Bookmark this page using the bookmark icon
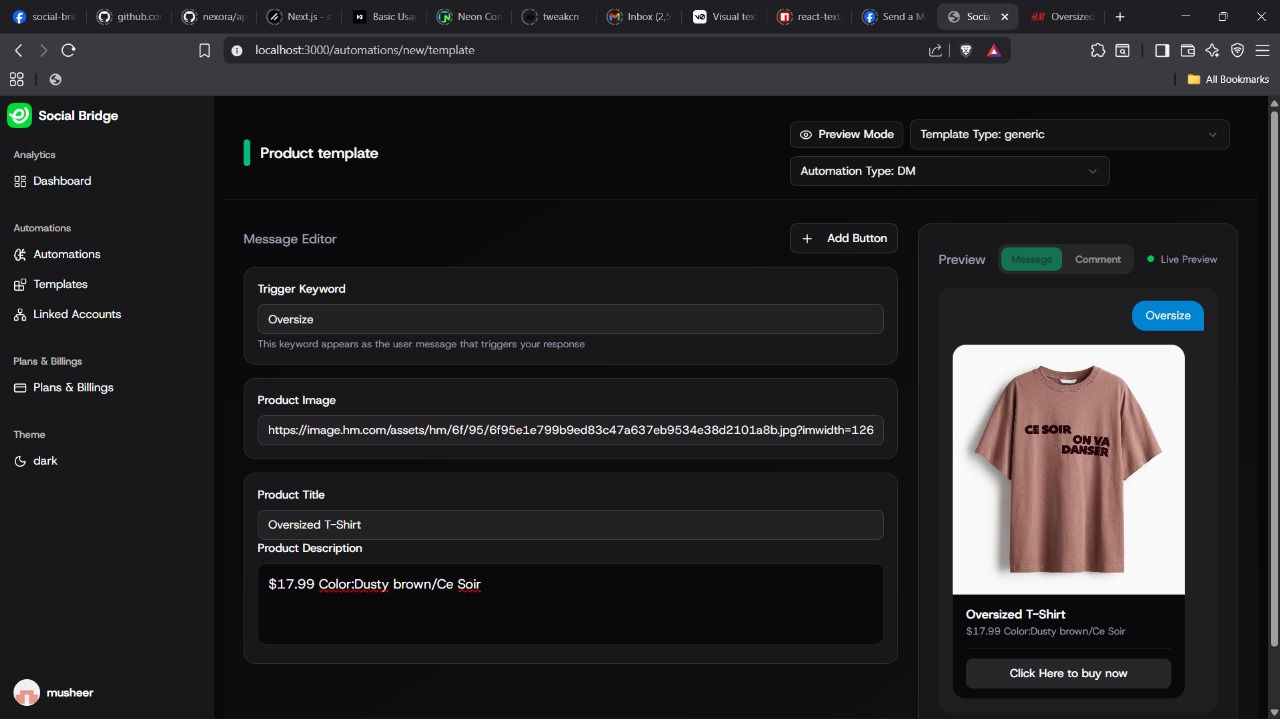 204,50
